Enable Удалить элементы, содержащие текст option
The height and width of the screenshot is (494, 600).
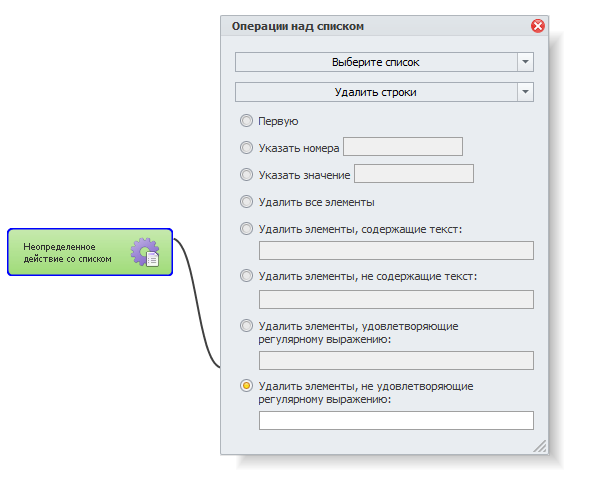(x=246, y=229)
